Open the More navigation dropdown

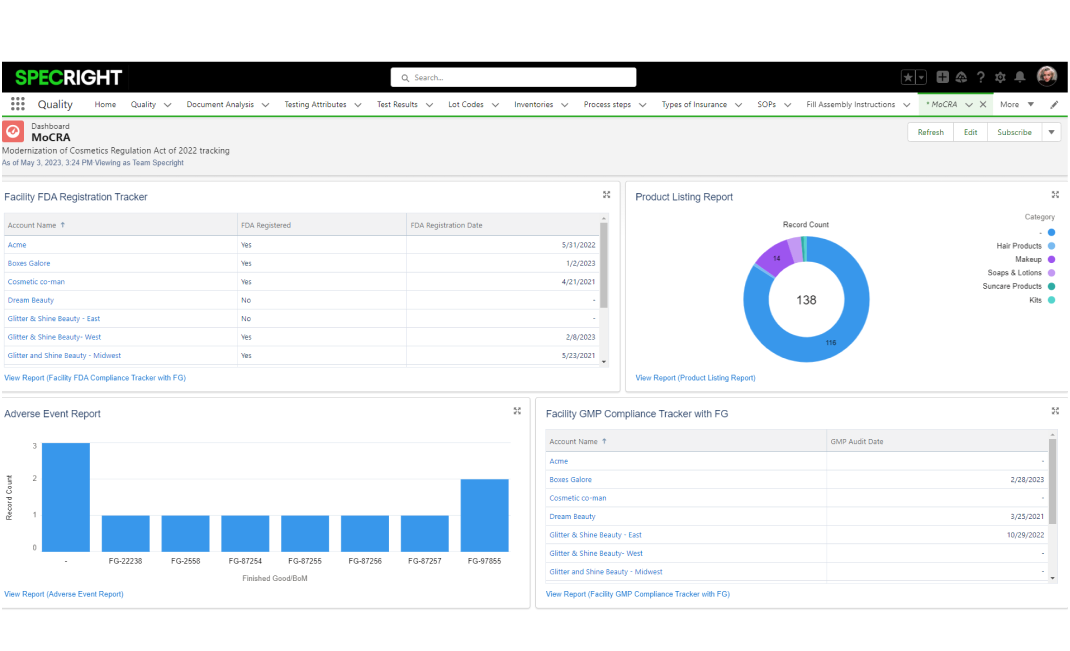coord(1017,104)
